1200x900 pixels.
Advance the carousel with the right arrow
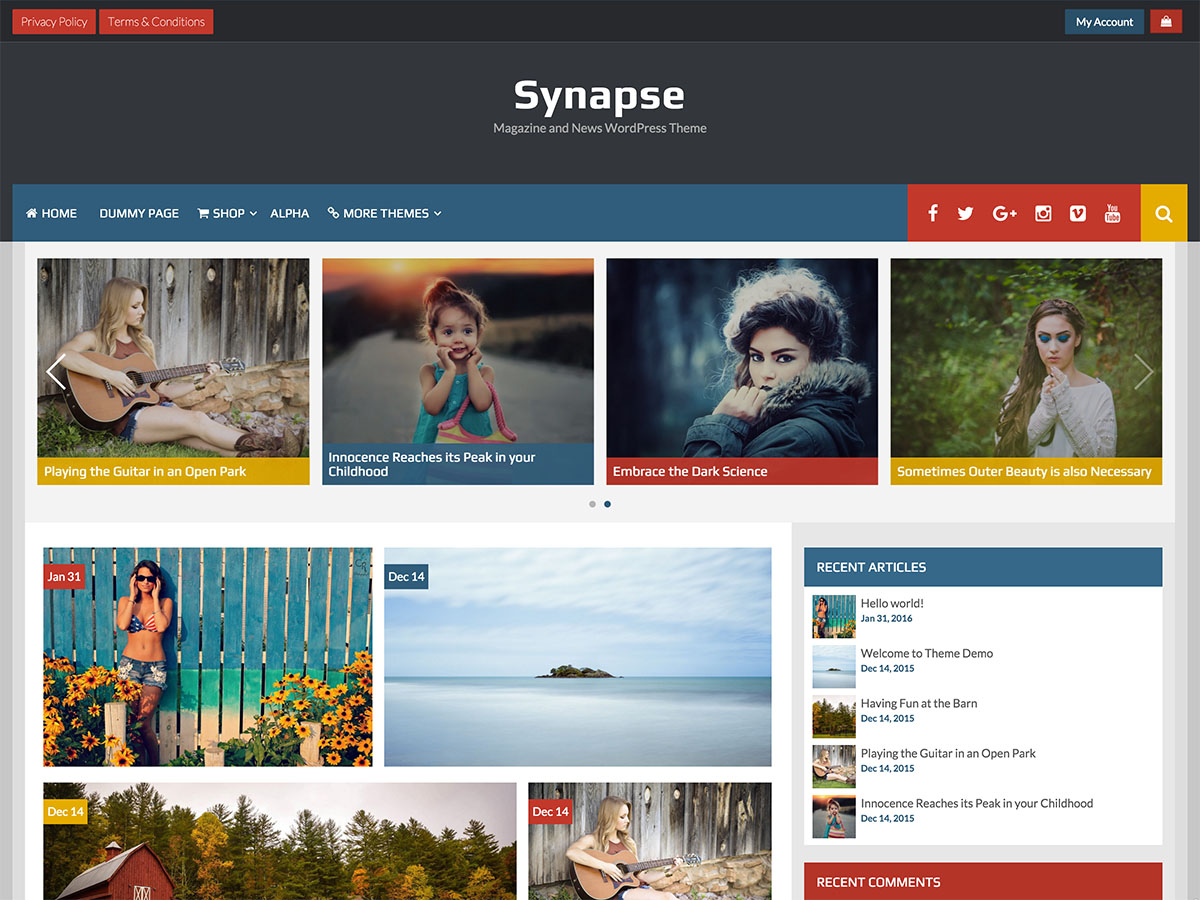[1143, 371]
